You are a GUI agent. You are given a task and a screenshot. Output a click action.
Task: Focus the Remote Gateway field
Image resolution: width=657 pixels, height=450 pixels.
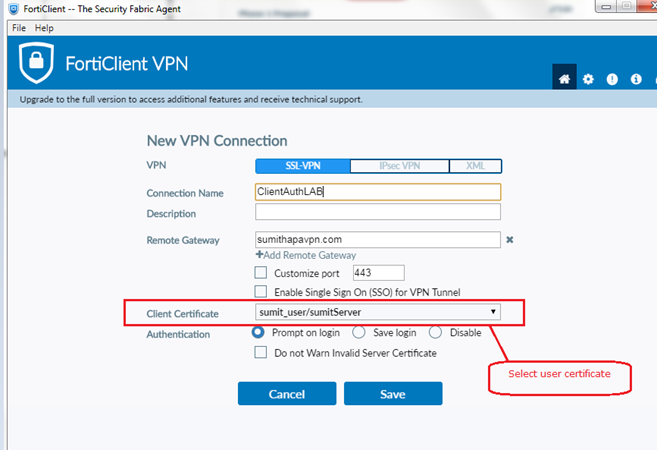coord(378,240)
